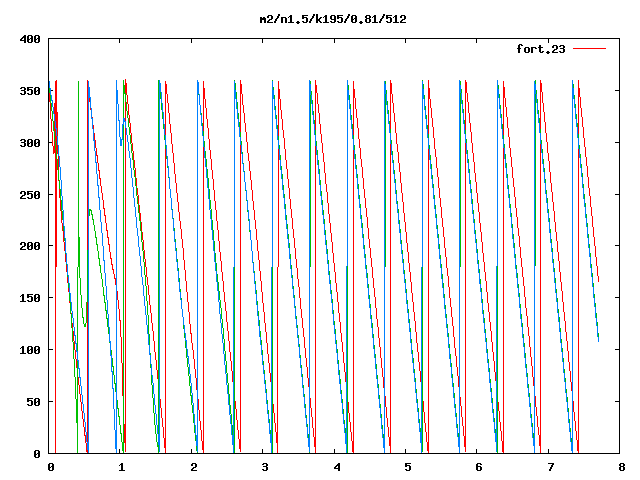Click the y-axis label 150
This screenshot has width=640, height=480.
30,298
